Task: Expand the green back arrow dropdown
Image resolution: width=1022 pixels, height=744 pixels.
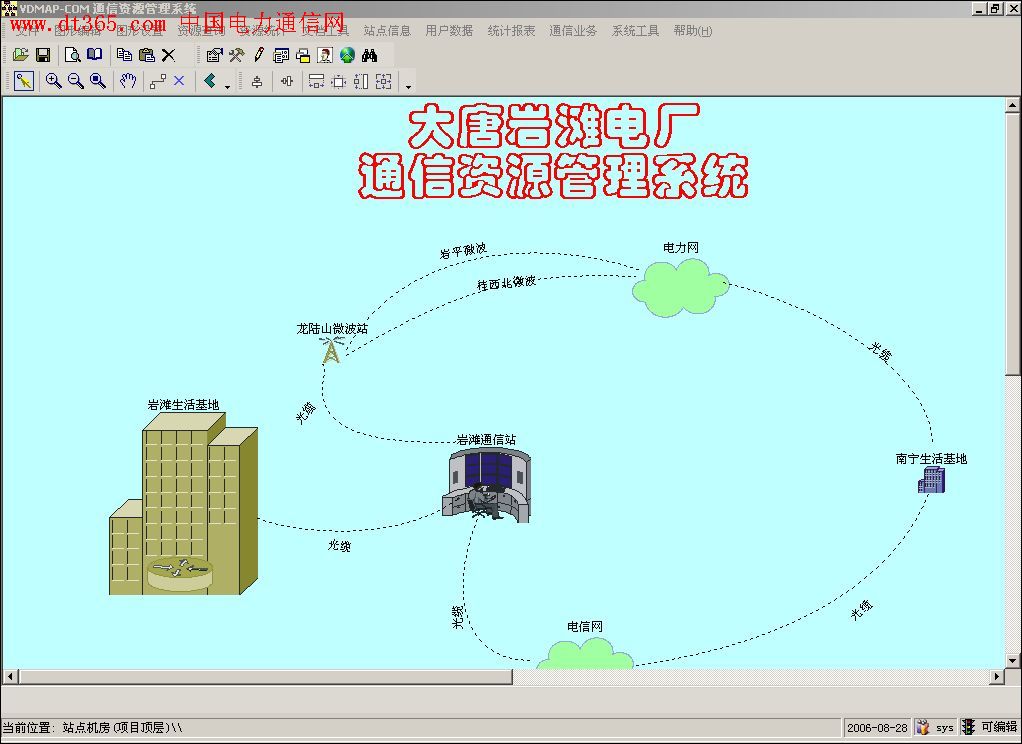Action: coord(228,86)
